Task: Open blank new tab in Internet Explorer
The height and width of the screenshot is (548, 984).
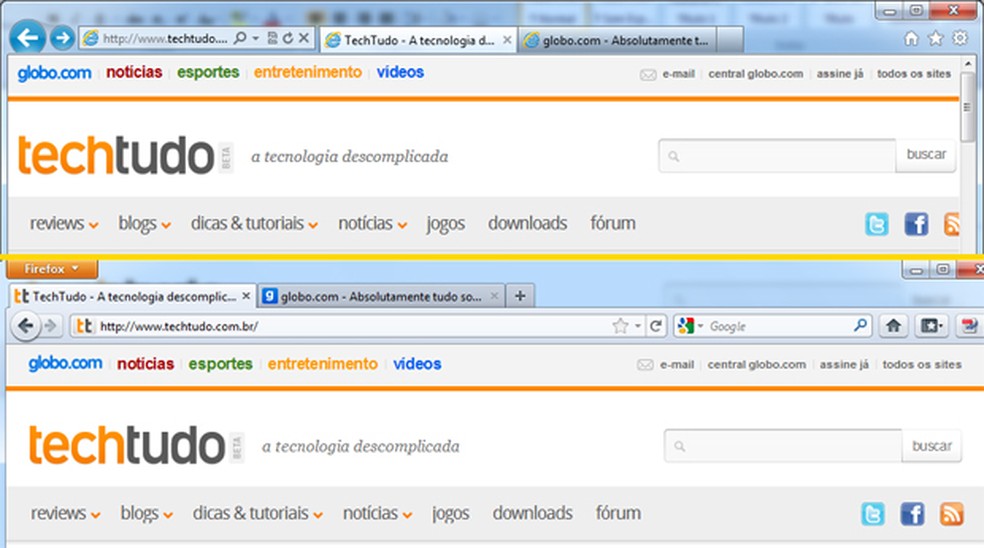Action: point(730,40)
